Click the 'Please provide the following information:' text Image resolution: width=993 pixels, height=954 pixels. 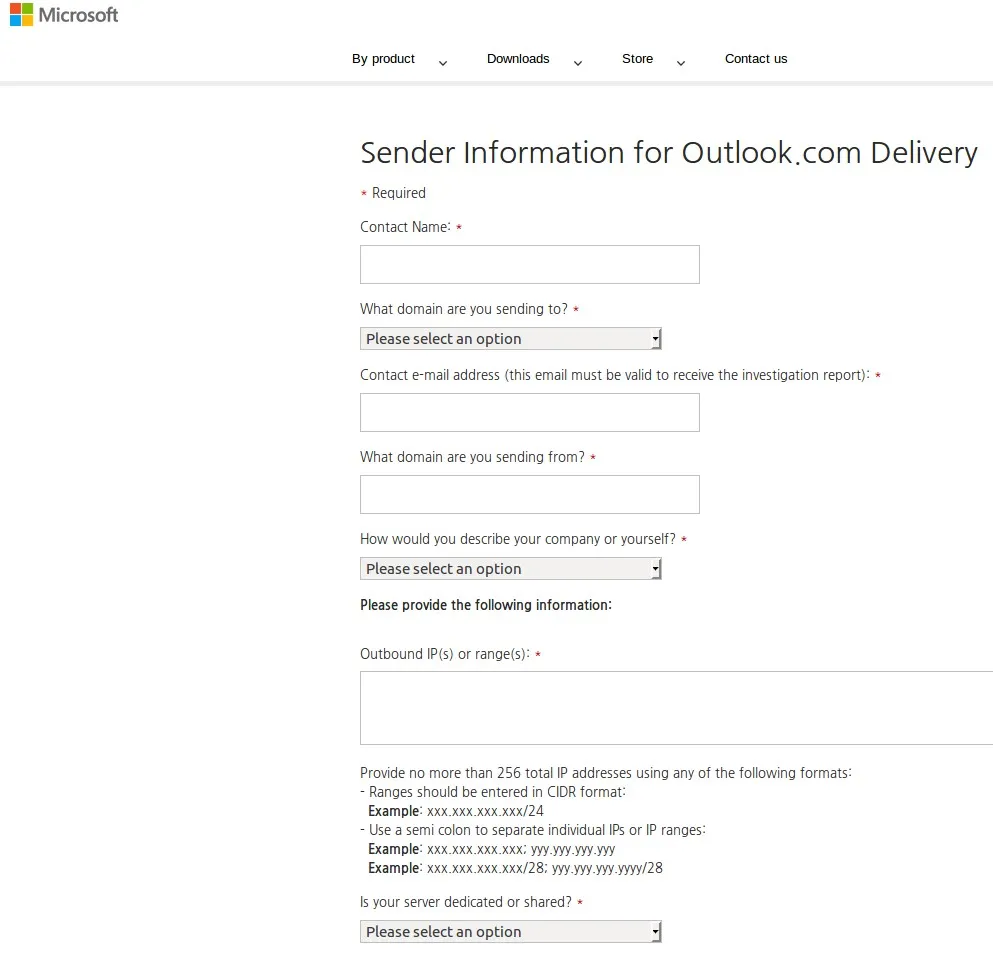(486, 605)
